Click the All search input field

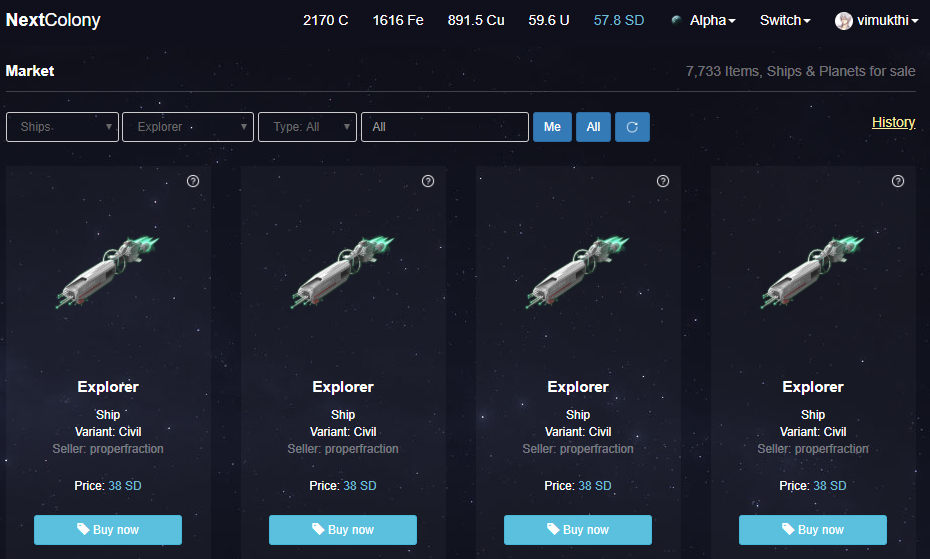click(445, 127)
